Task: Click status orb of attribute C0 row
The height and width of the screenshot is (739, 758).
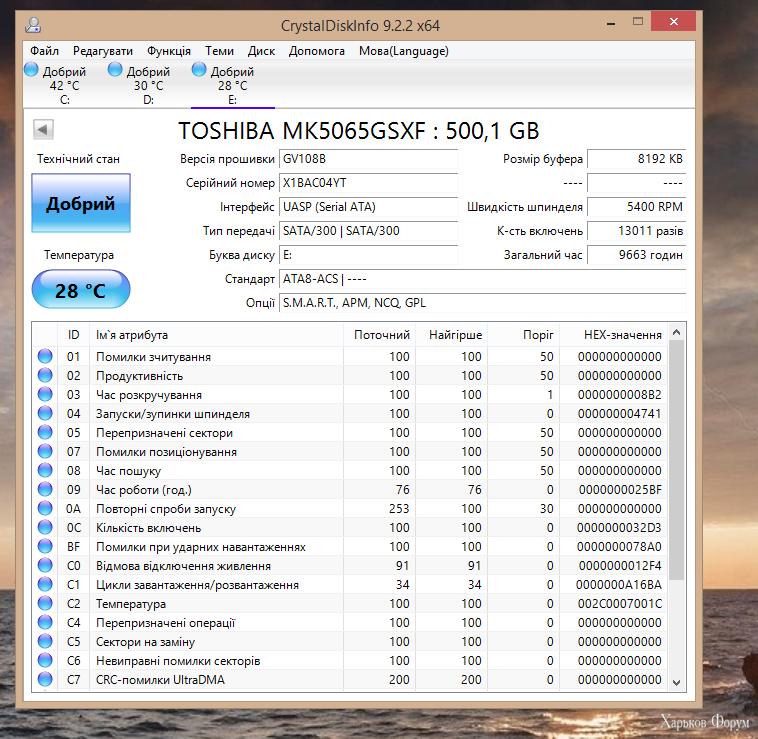Action: coord(45,565)
